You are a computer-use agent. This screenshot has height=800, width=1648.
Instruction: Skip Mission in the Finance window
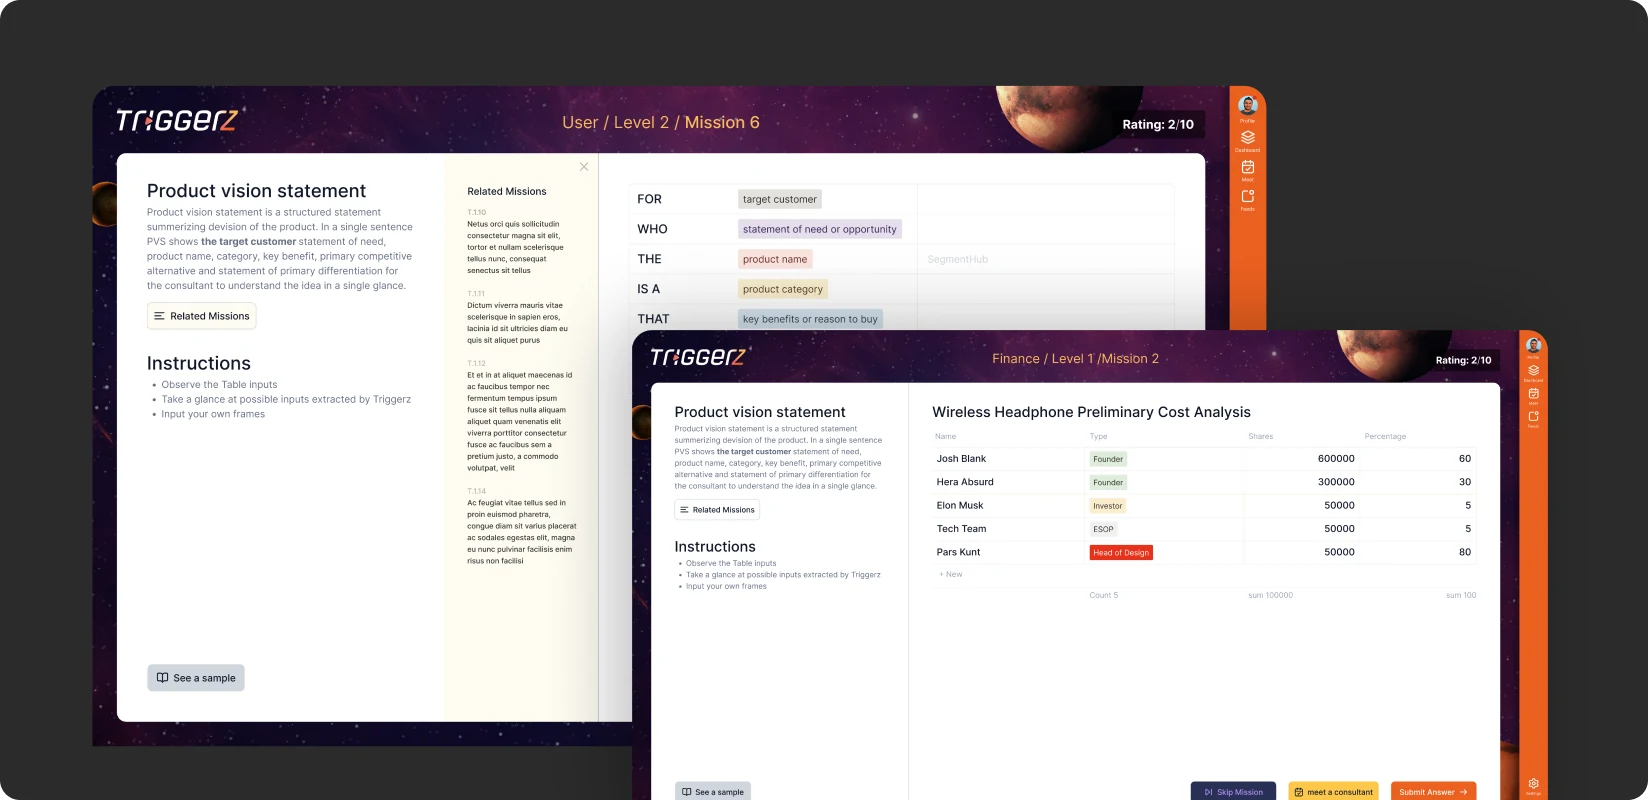tap(1233, 792)
